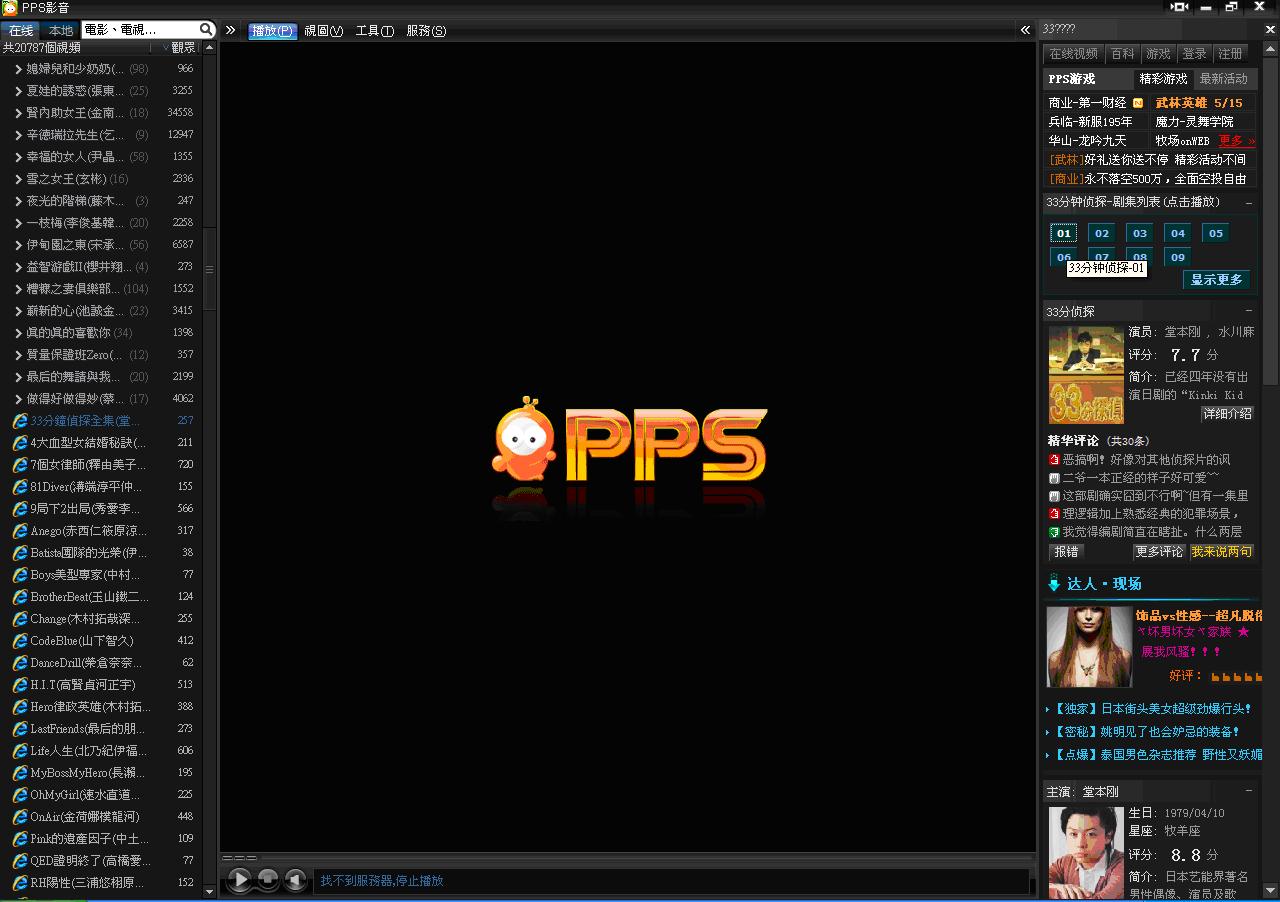Image resolution: width=1280 pixels, height=902 pixels.
Task: Expand the 夏娃的誘惑 folder
Action: coord(18,91)
